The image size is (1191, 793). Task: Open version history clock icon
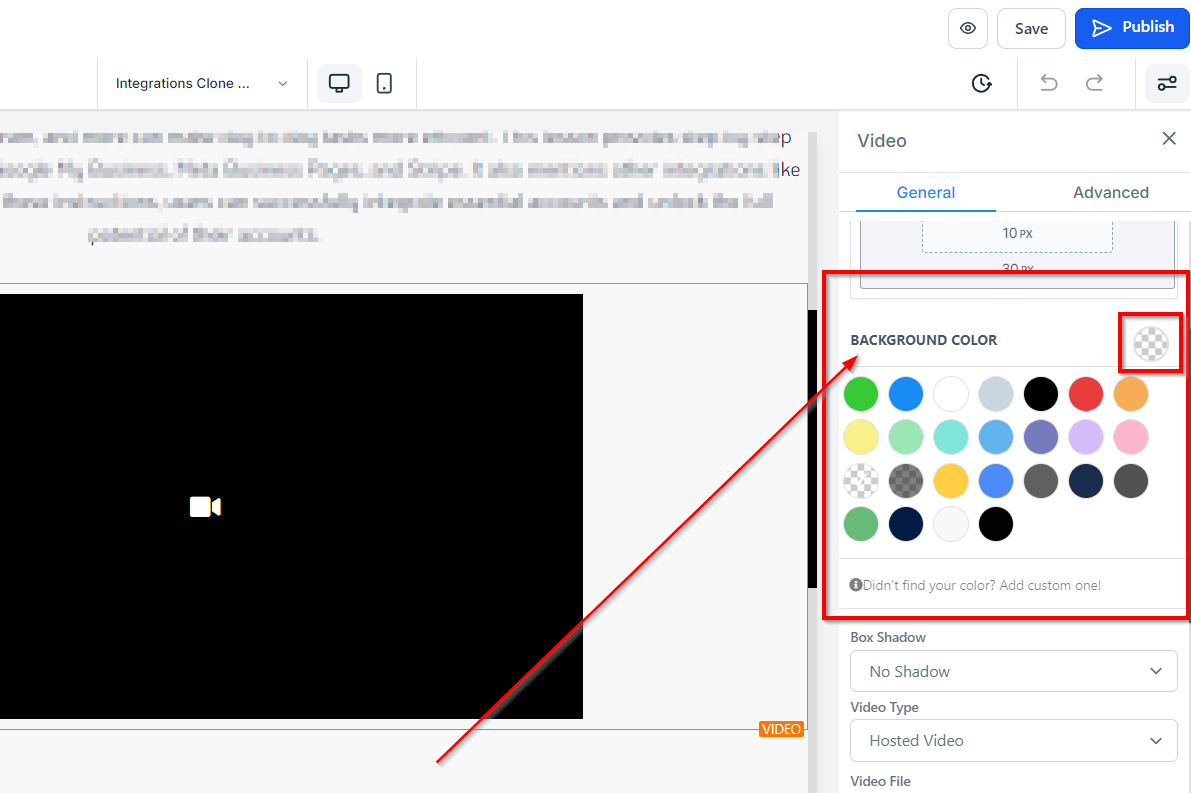[x=981, y=83]
